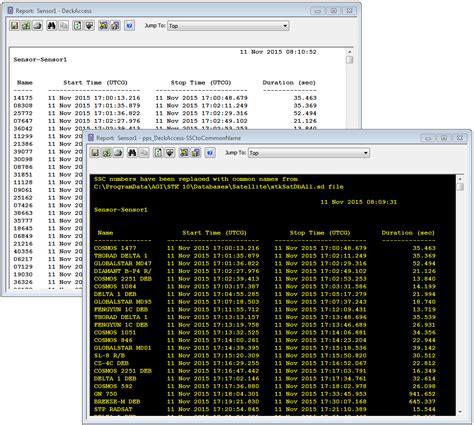This screenshot has height=425, width=474.
Task: Select SSC number 11299 in the DeckAccess report
Action: click(23, 136)
